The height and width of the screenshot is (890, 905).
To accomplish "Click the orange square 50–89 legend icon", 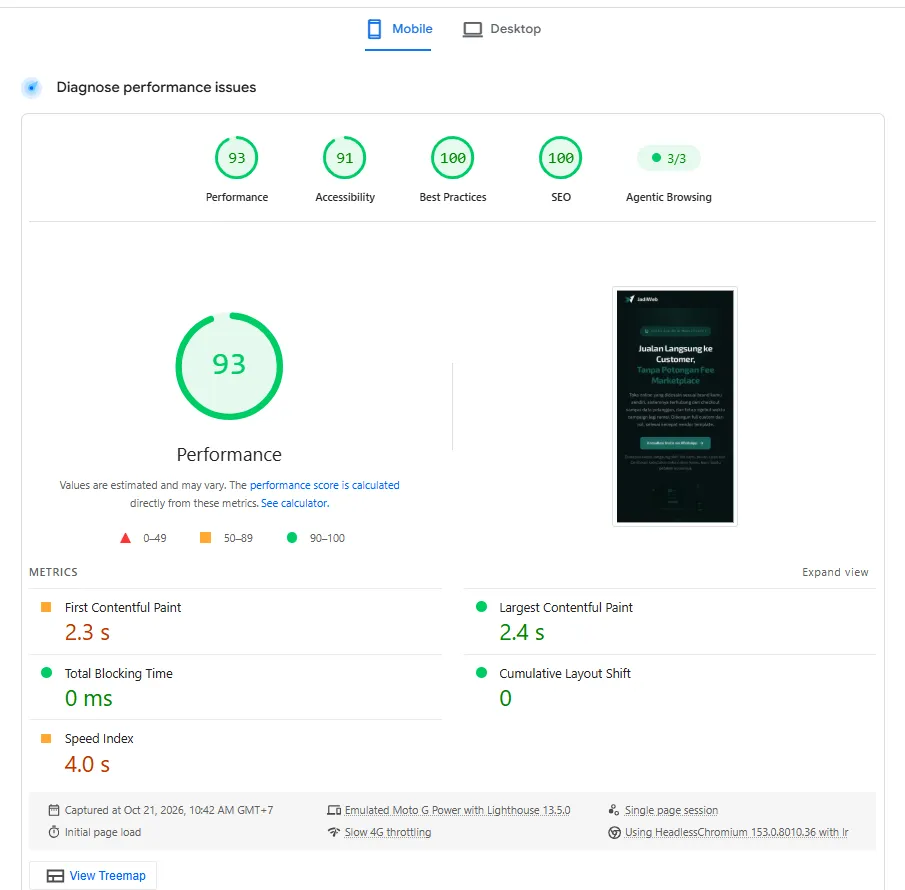I will [x=205, y=537].
